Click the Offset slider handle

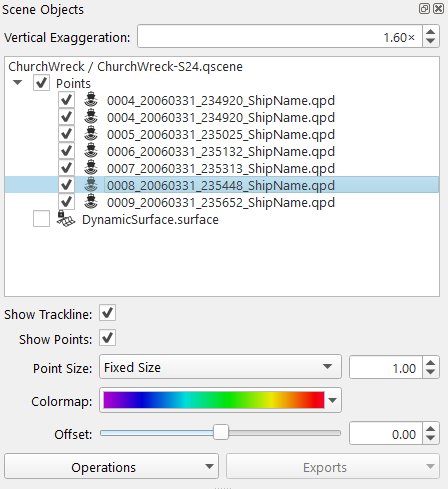pyautogui.click(x=221, y=432)
